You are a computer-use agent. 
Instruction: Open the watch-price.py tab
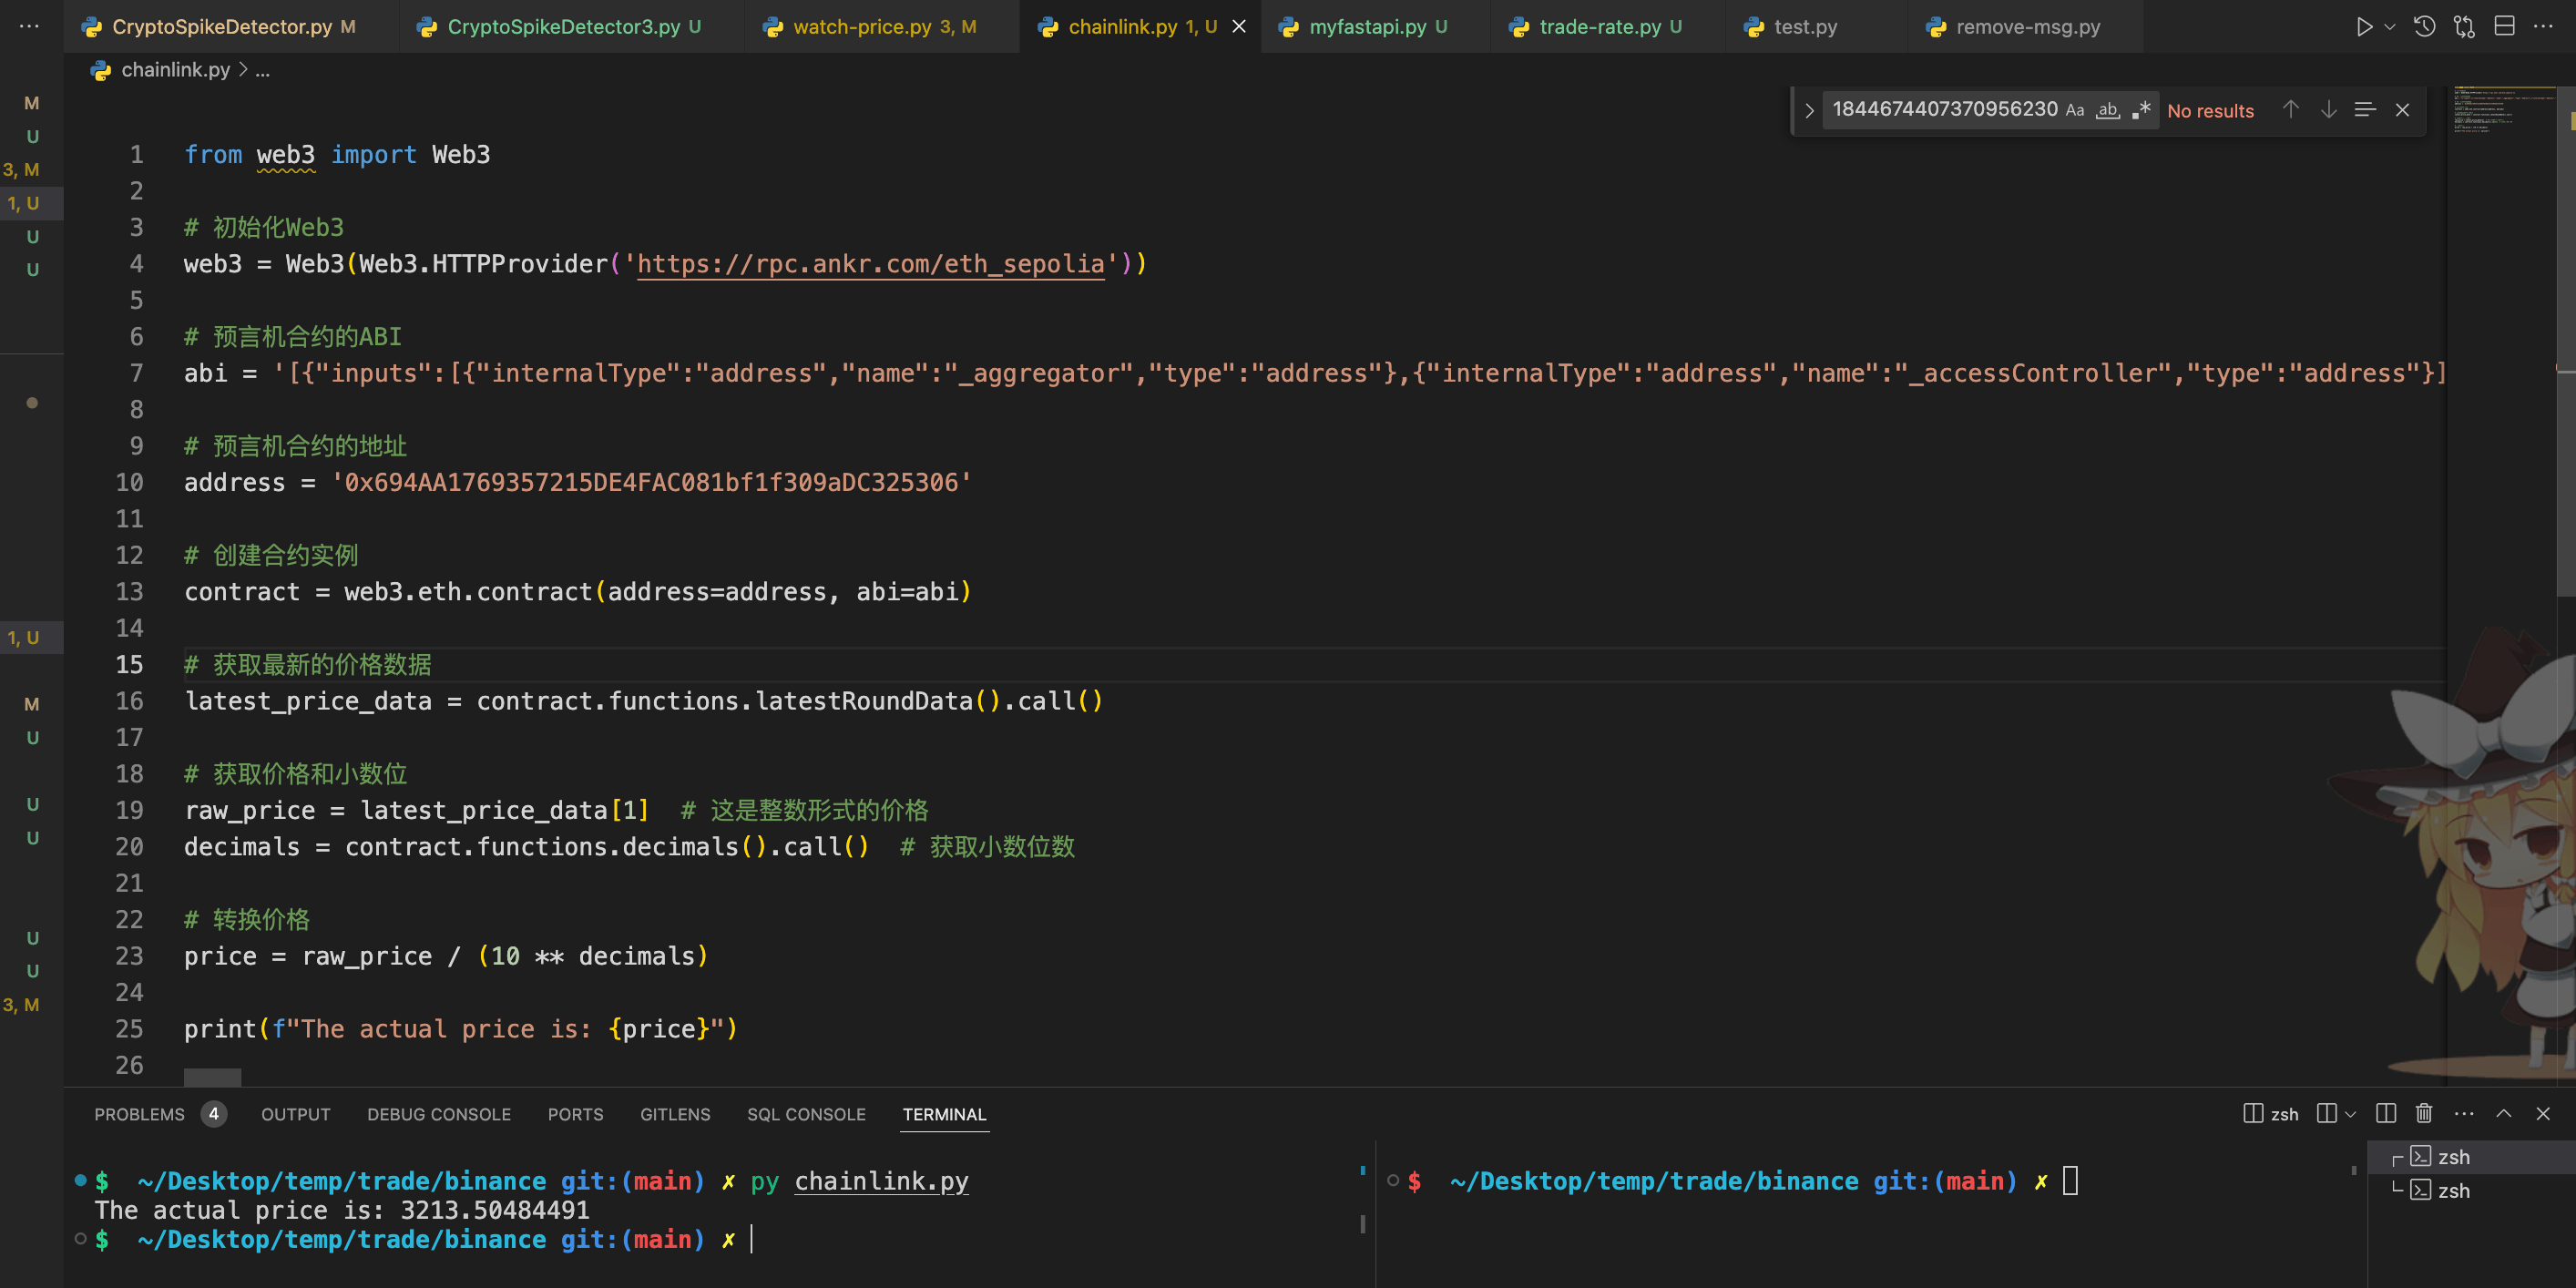coord(884,27)
